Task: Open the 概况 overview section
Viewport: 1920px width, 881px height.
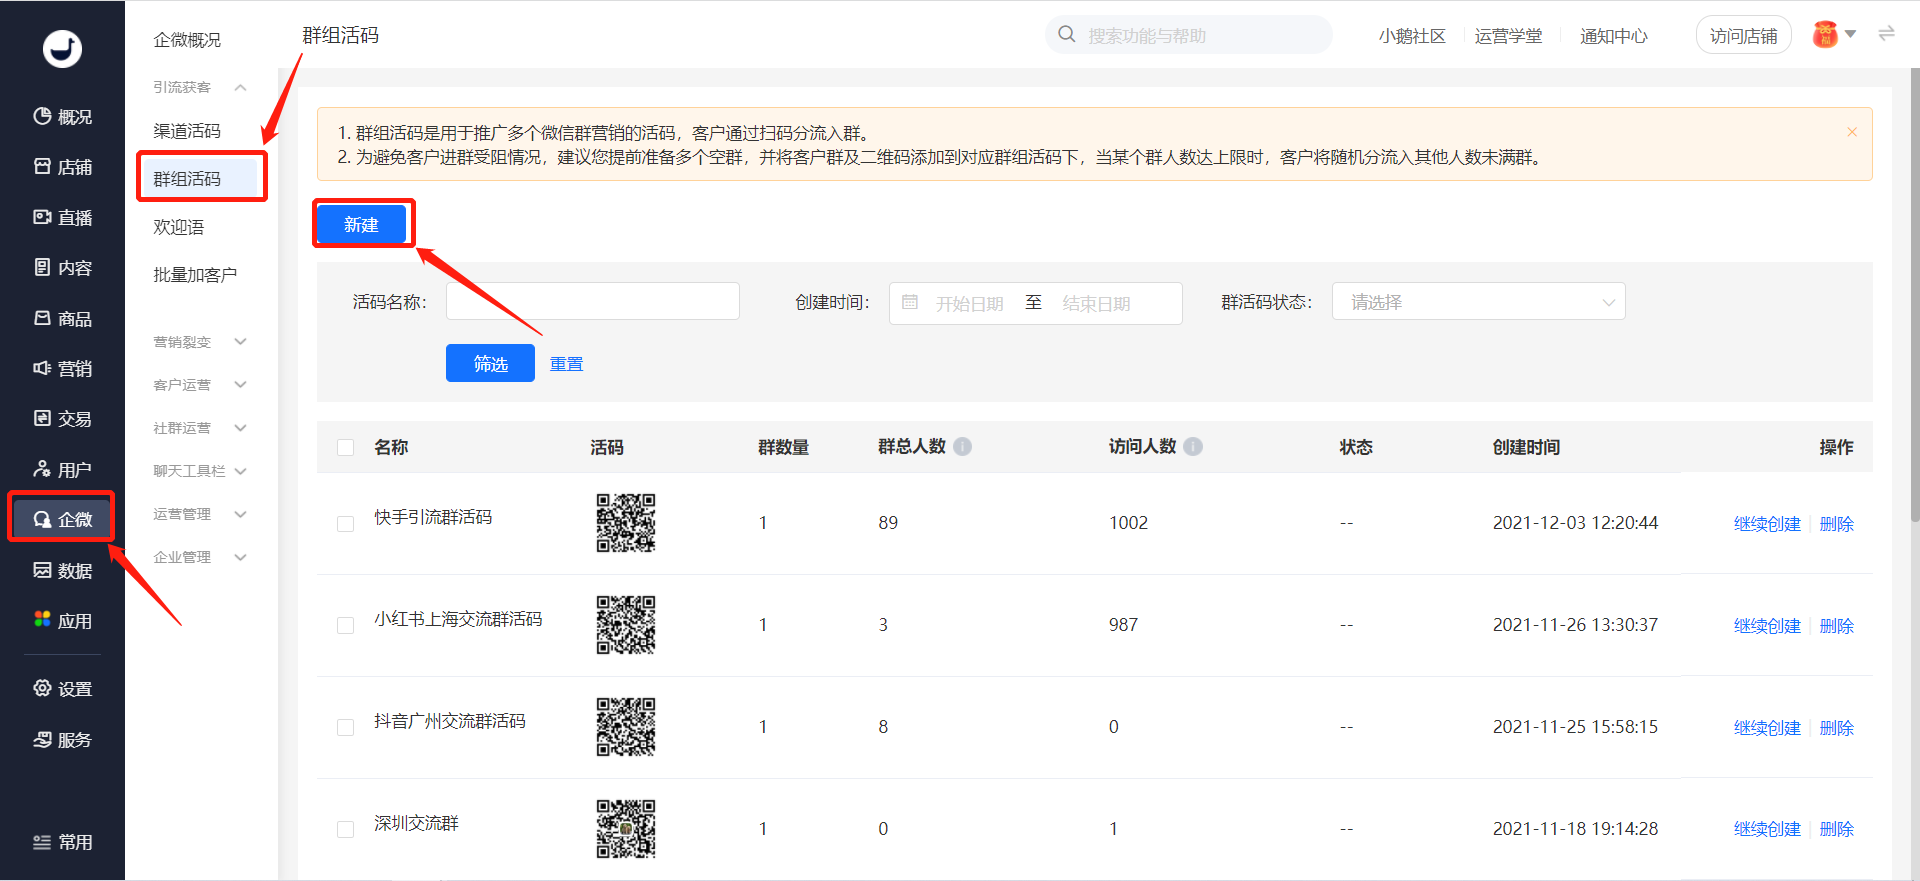Action: (x=62, y=117)
